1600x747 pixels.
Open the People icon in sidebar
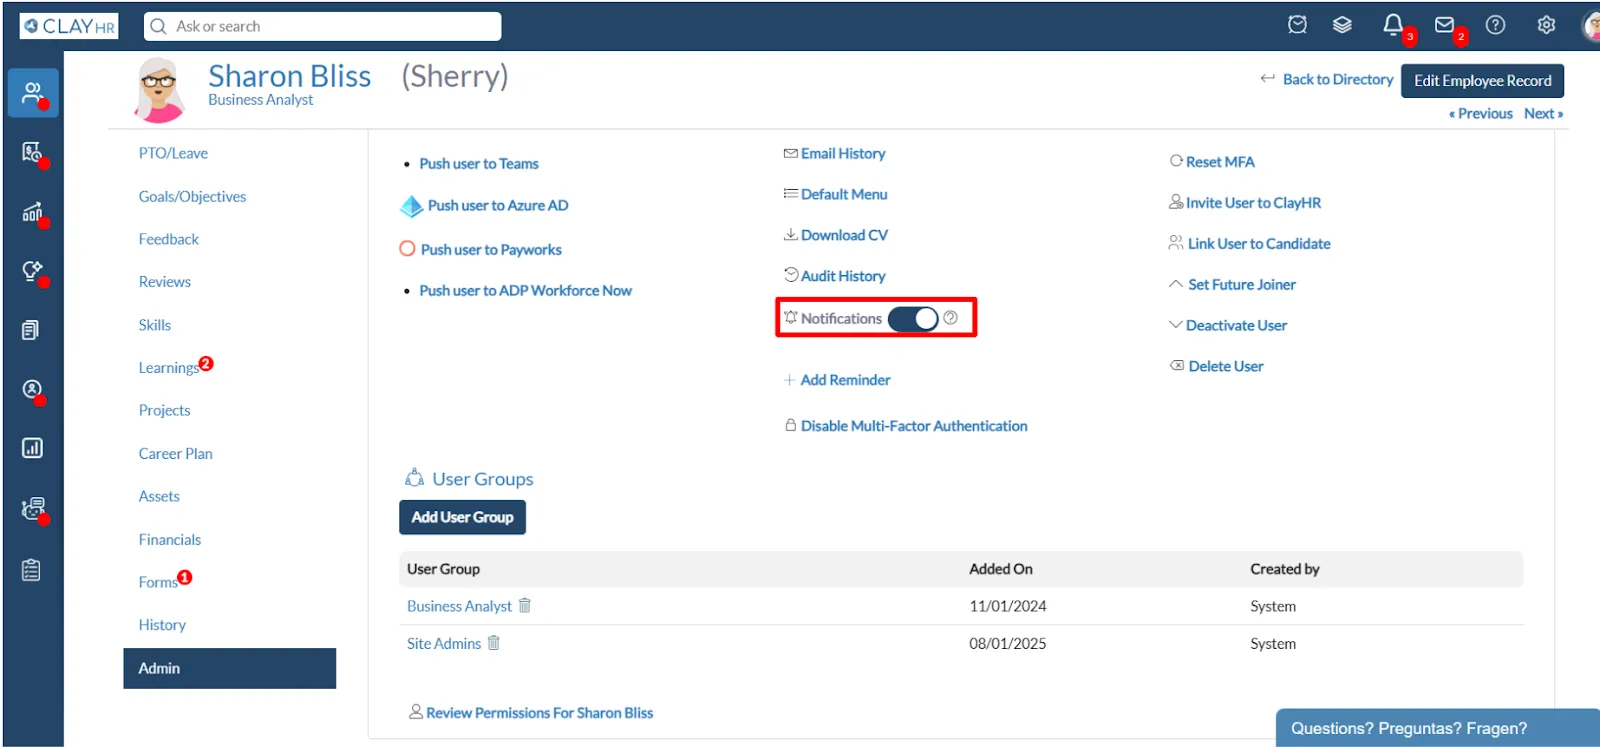point(33,93)
